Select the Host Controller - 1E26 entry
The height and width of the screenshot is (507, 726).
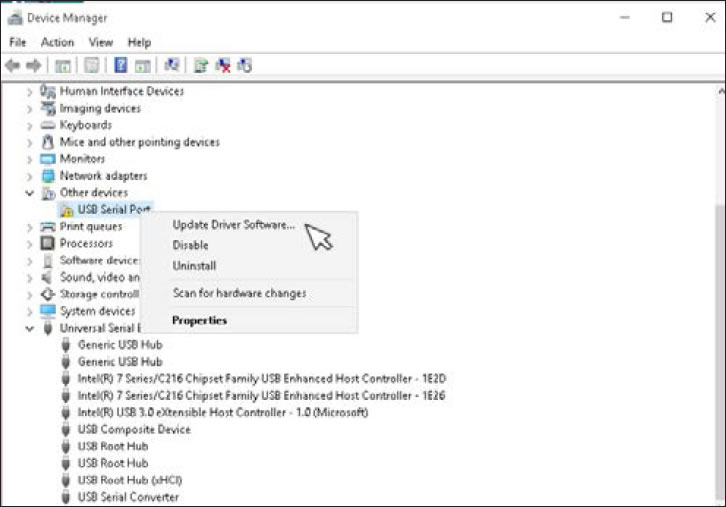262,395
